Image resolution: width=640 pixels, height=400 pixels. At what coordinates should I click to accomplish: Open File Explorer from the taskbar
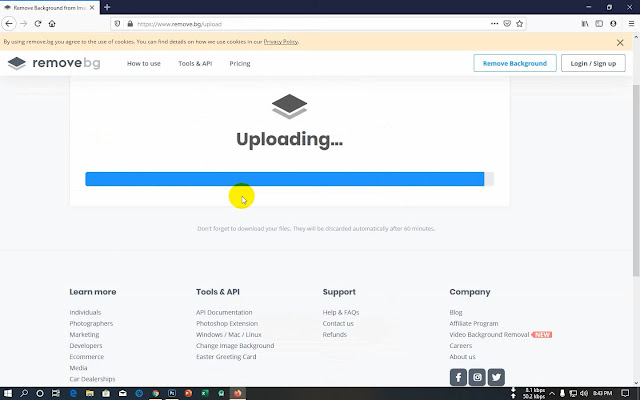(x=90, y=393)
